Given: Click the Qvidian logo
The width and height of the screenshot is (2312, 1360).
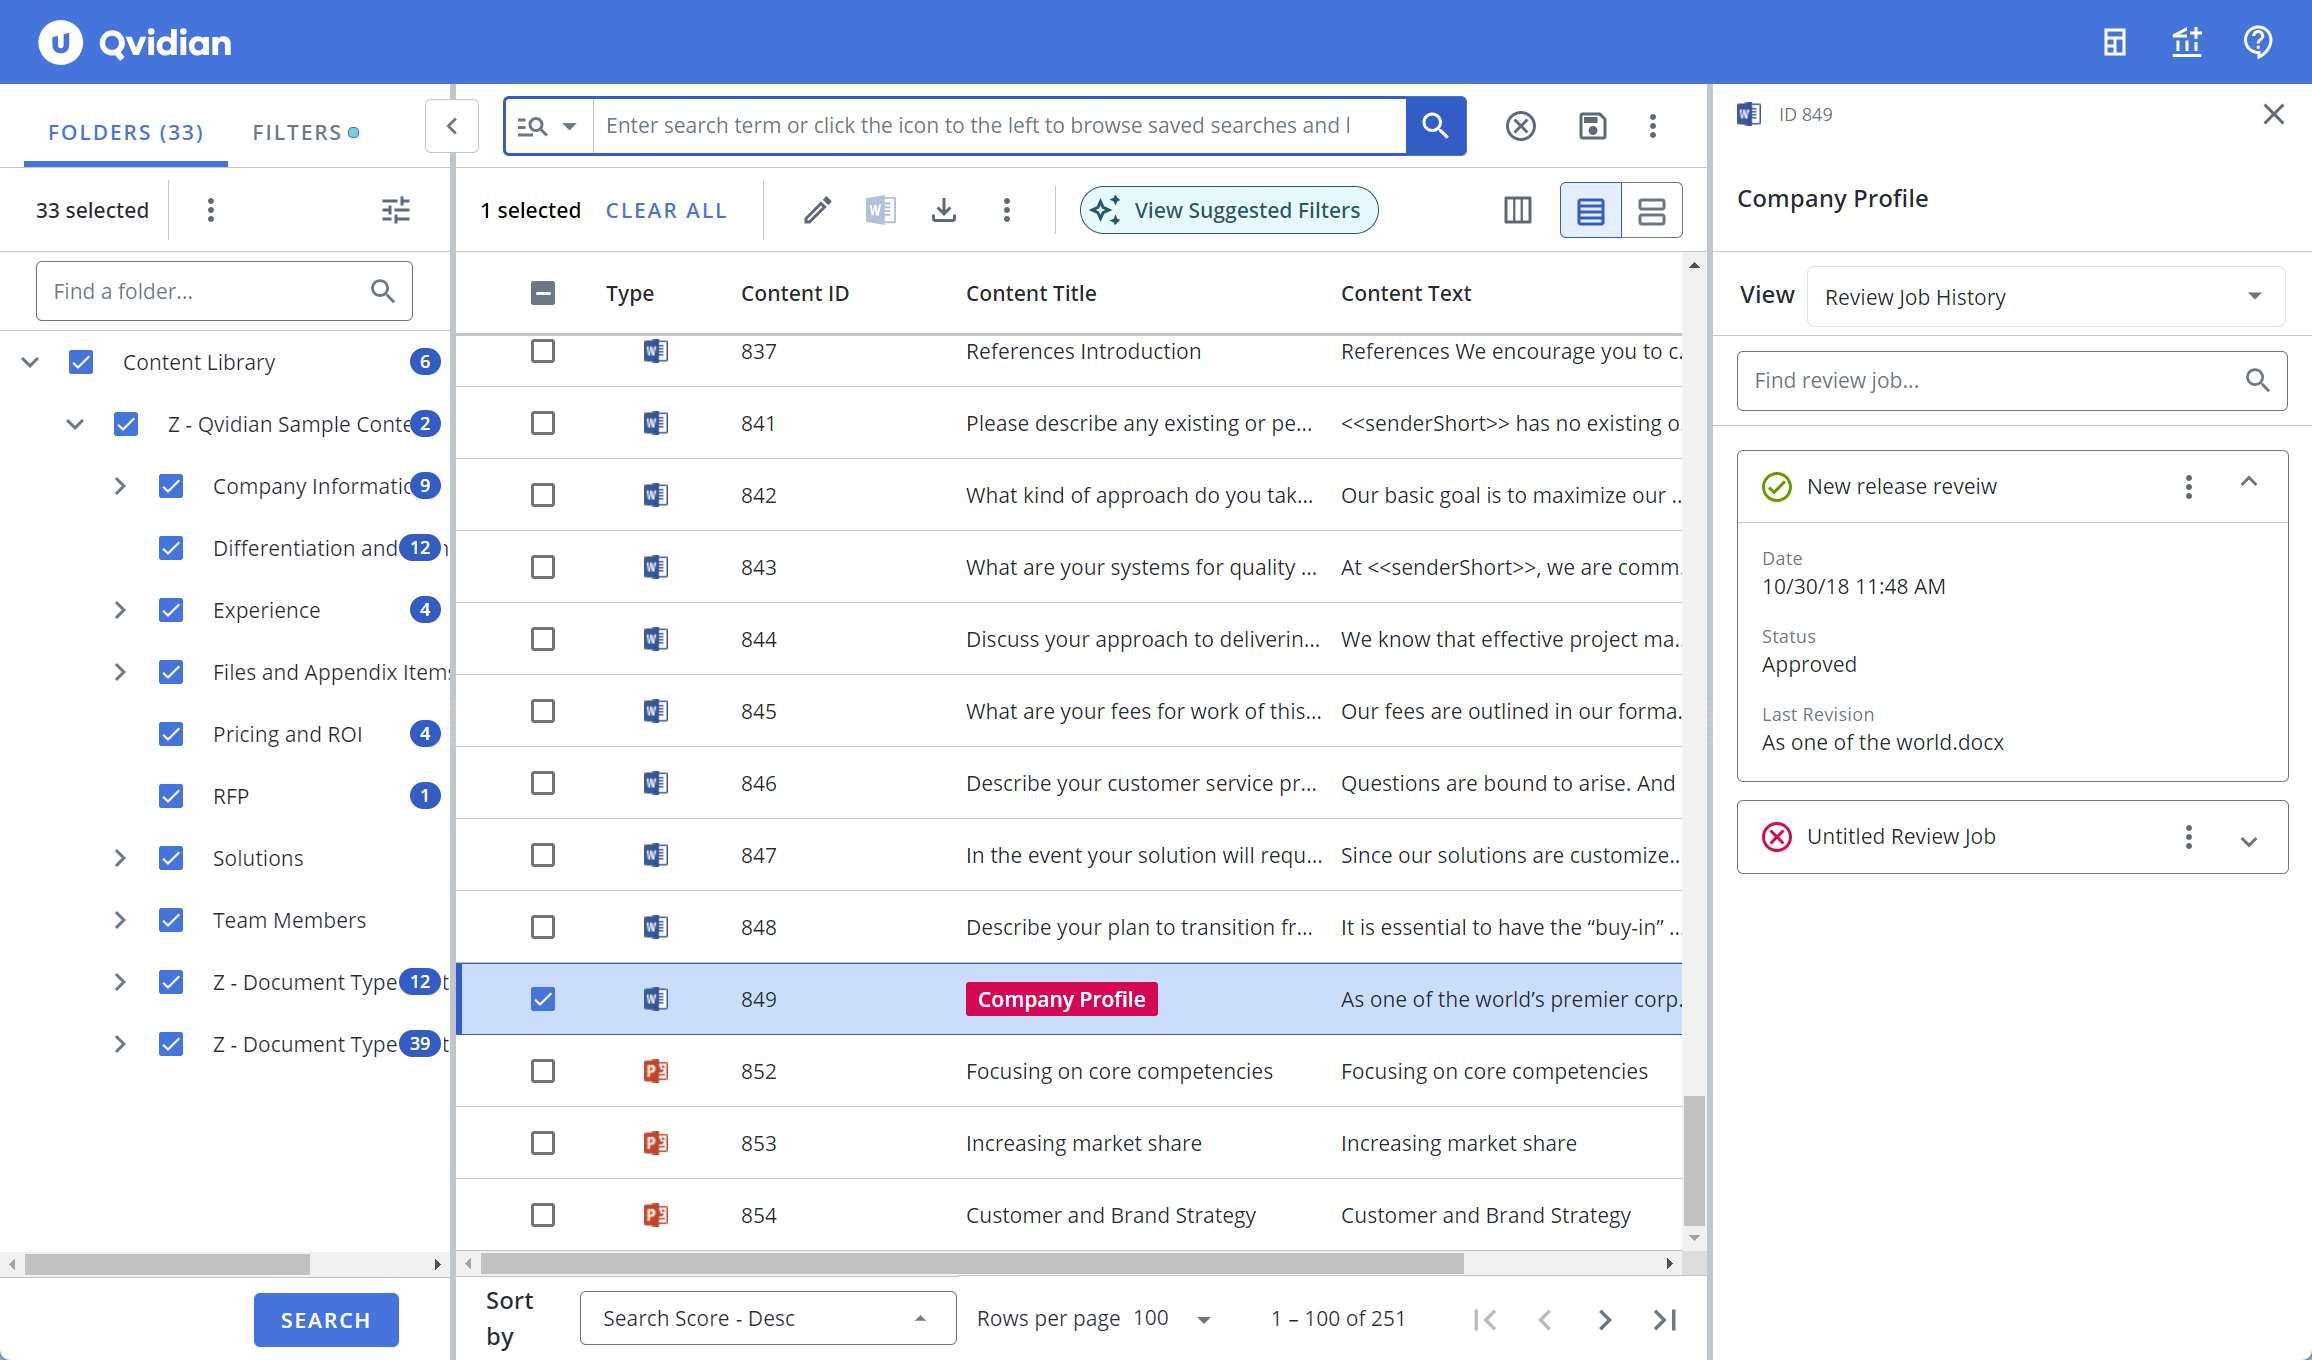Looking at the screenshot, I should point(135,43).
